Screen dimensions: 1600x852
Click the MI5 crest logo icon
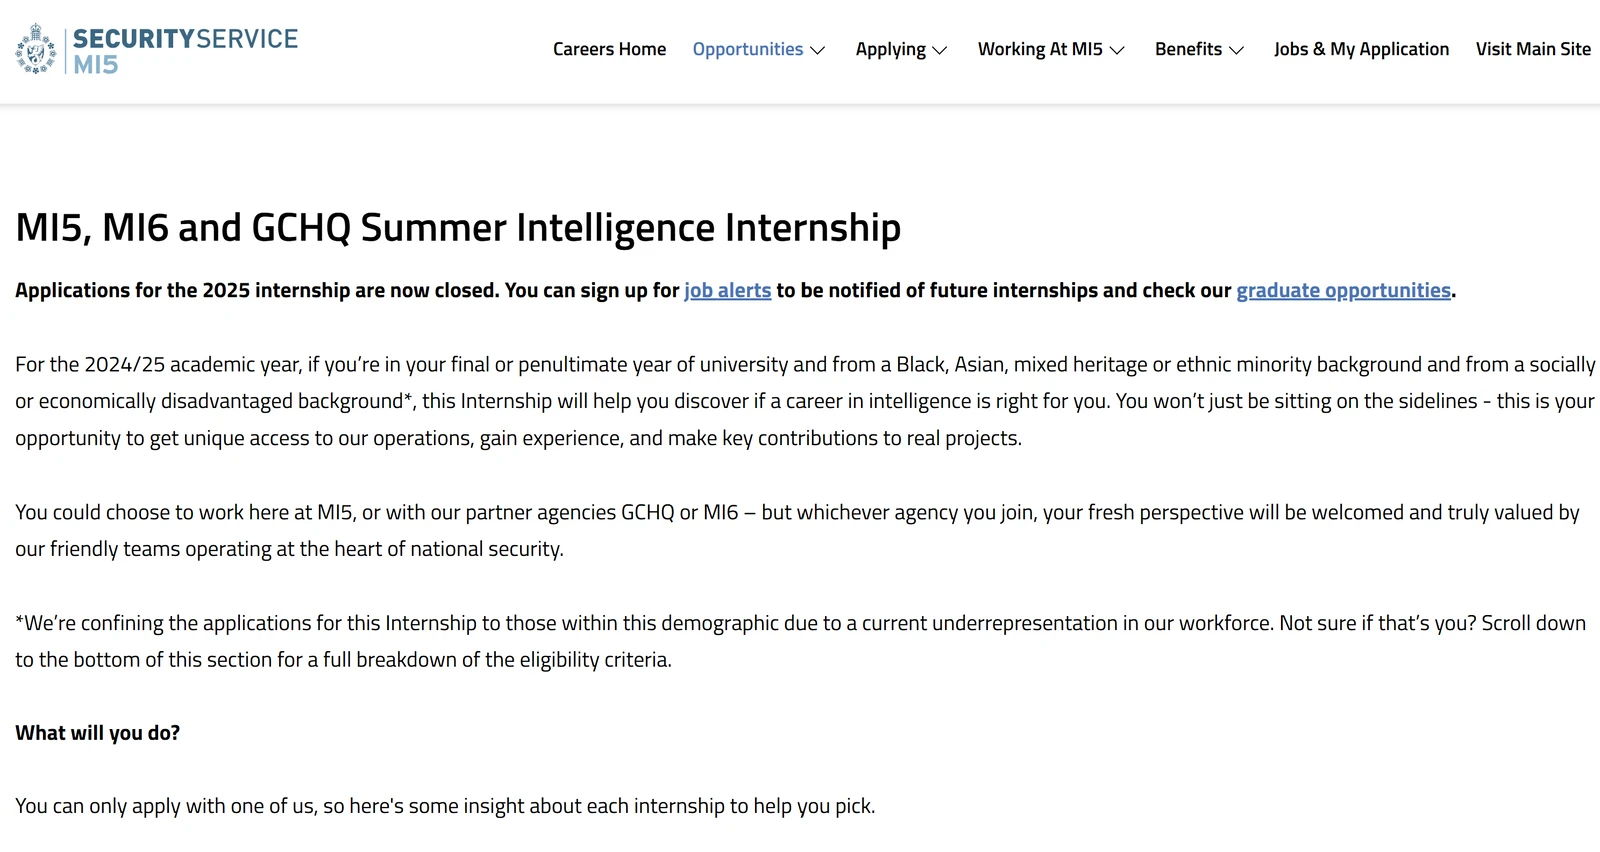pos(36,50)
